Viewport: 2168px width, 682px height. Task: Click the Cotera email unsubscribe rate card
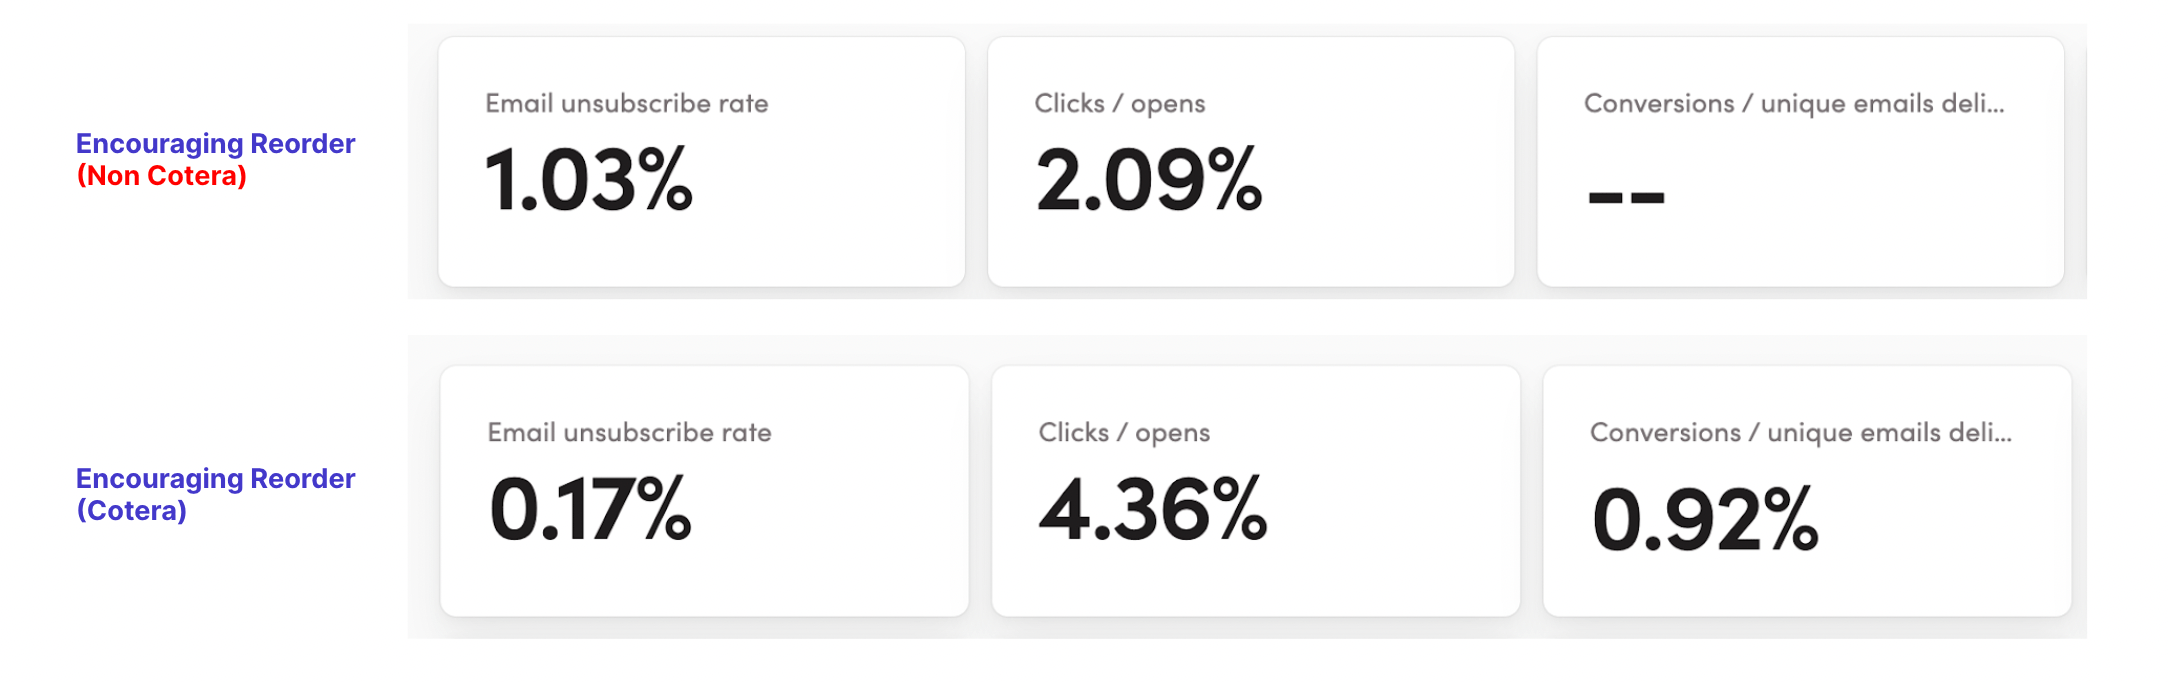click(x=704, y=491)
